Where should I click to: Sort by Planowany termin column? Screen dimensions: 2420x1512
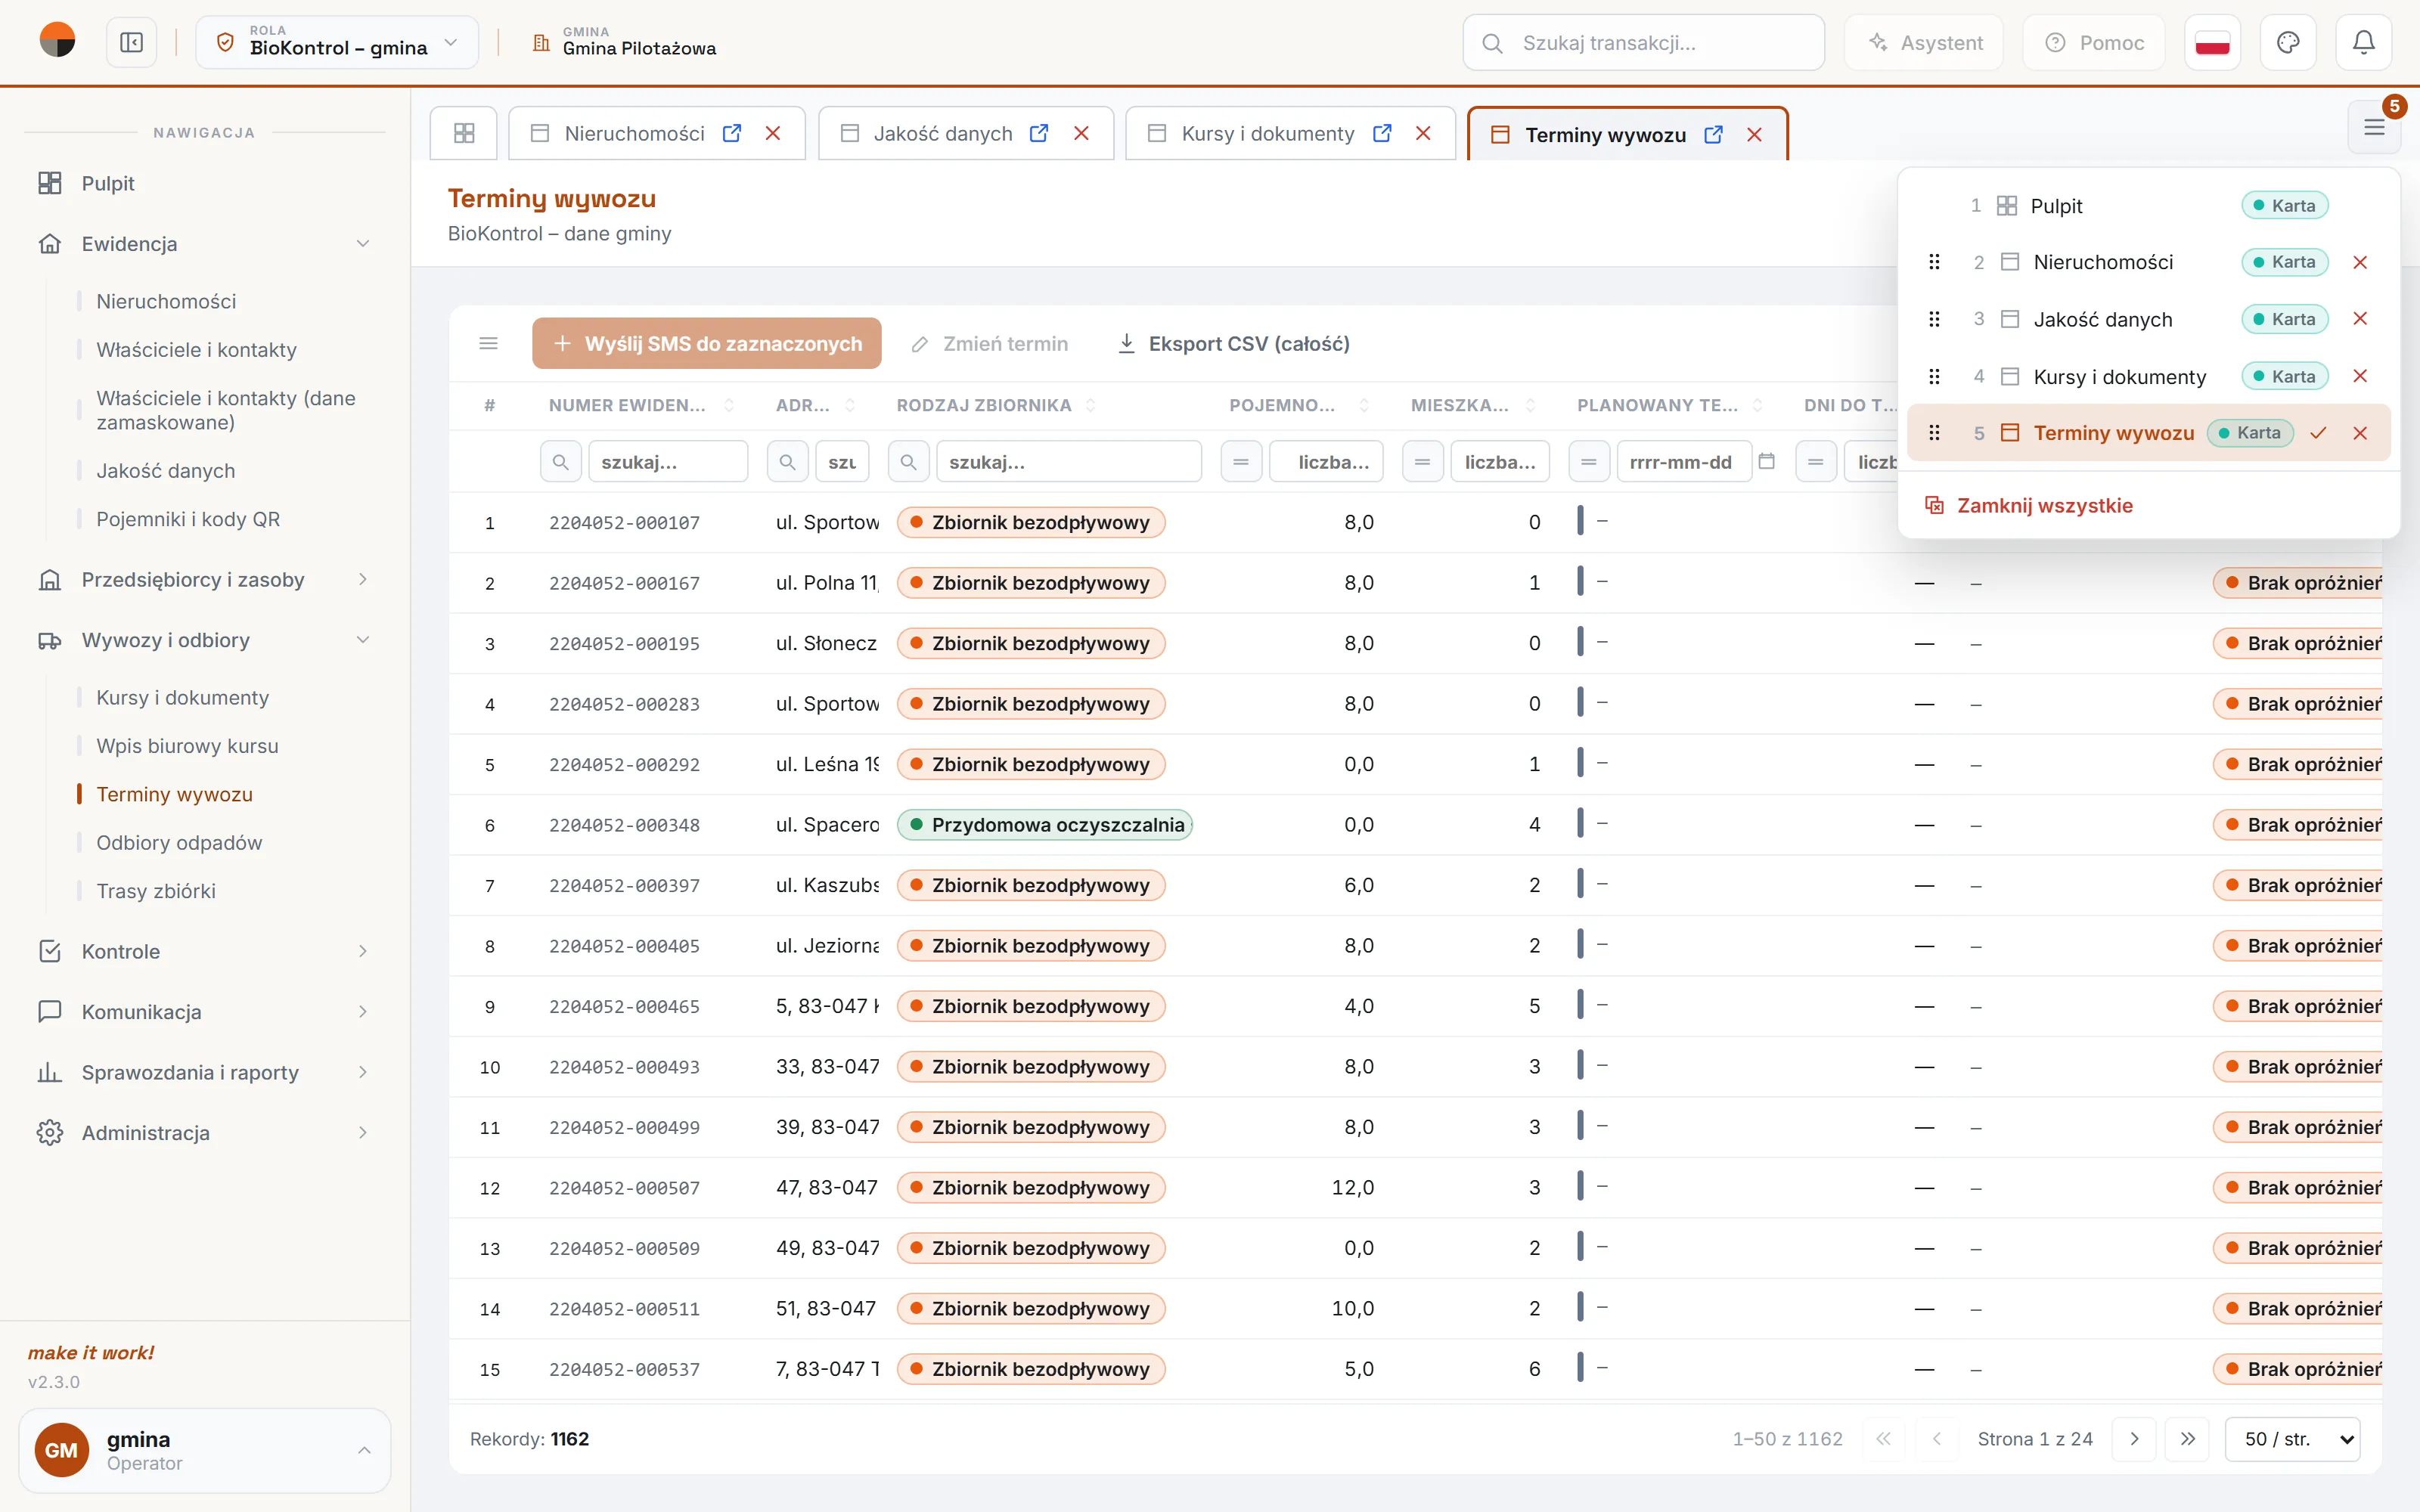coord(1757,405)
